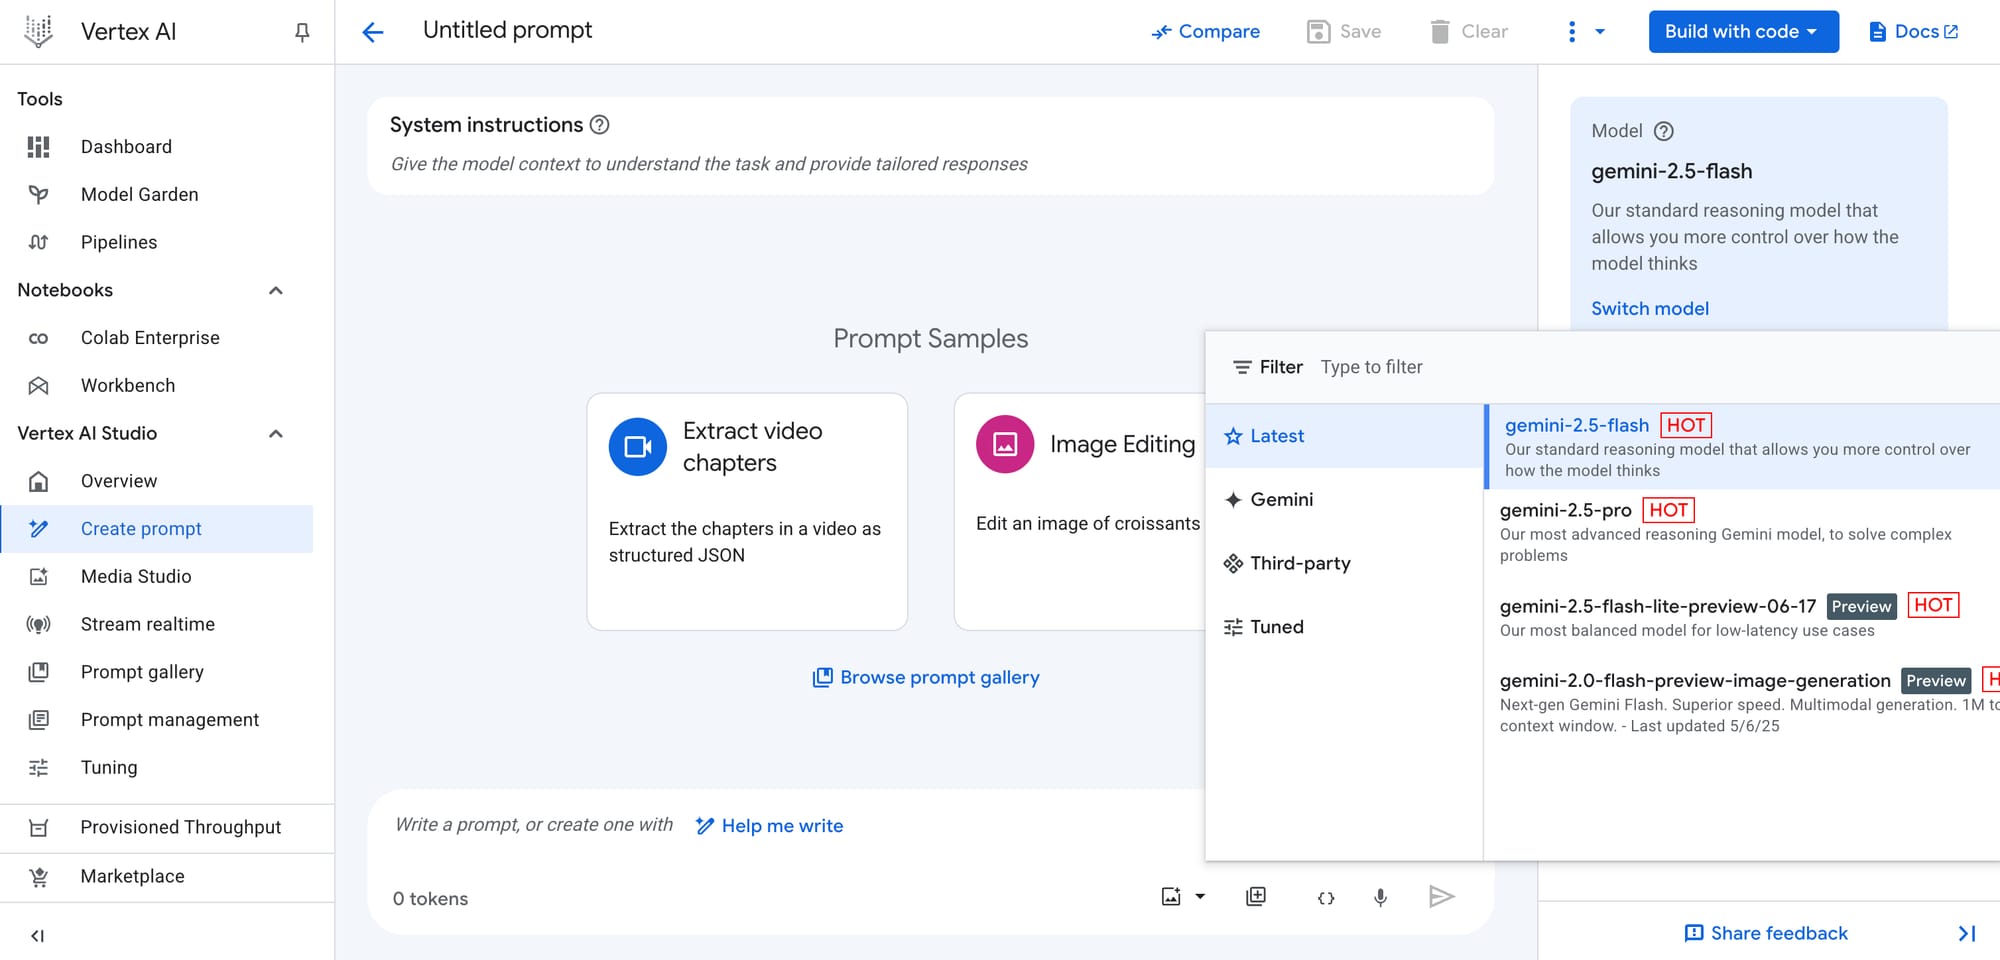Pin the navigation menu with pin icon
The image size is (2000, 960).
[302, 32]
